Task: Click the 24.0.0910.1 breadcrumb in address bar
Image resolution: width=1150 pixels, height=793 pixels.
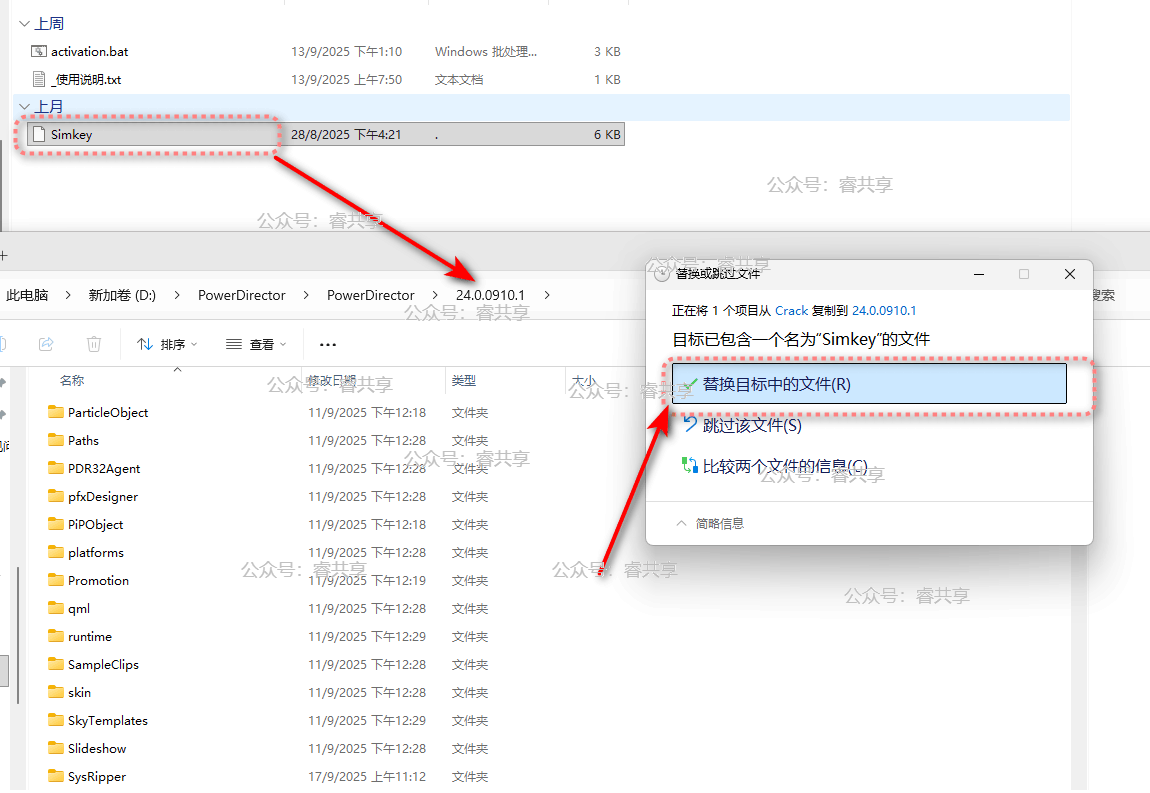Action: 490,295
